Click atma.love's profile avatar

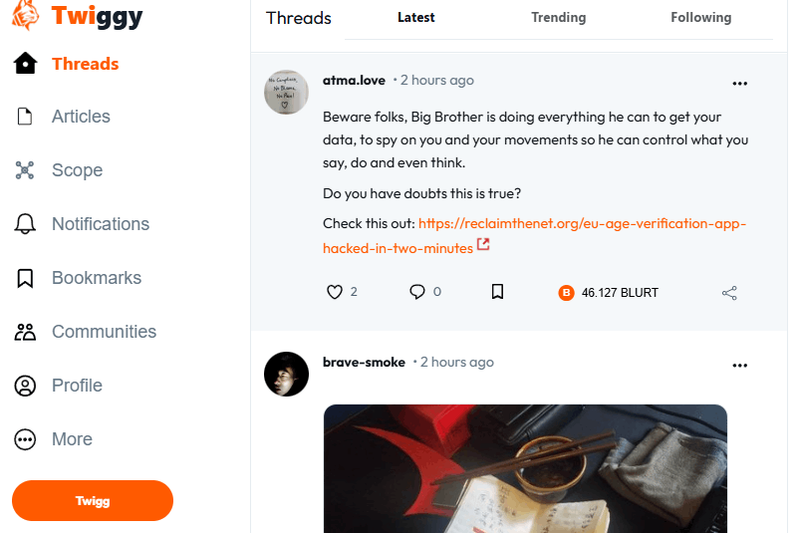click(x=284, y=92)
